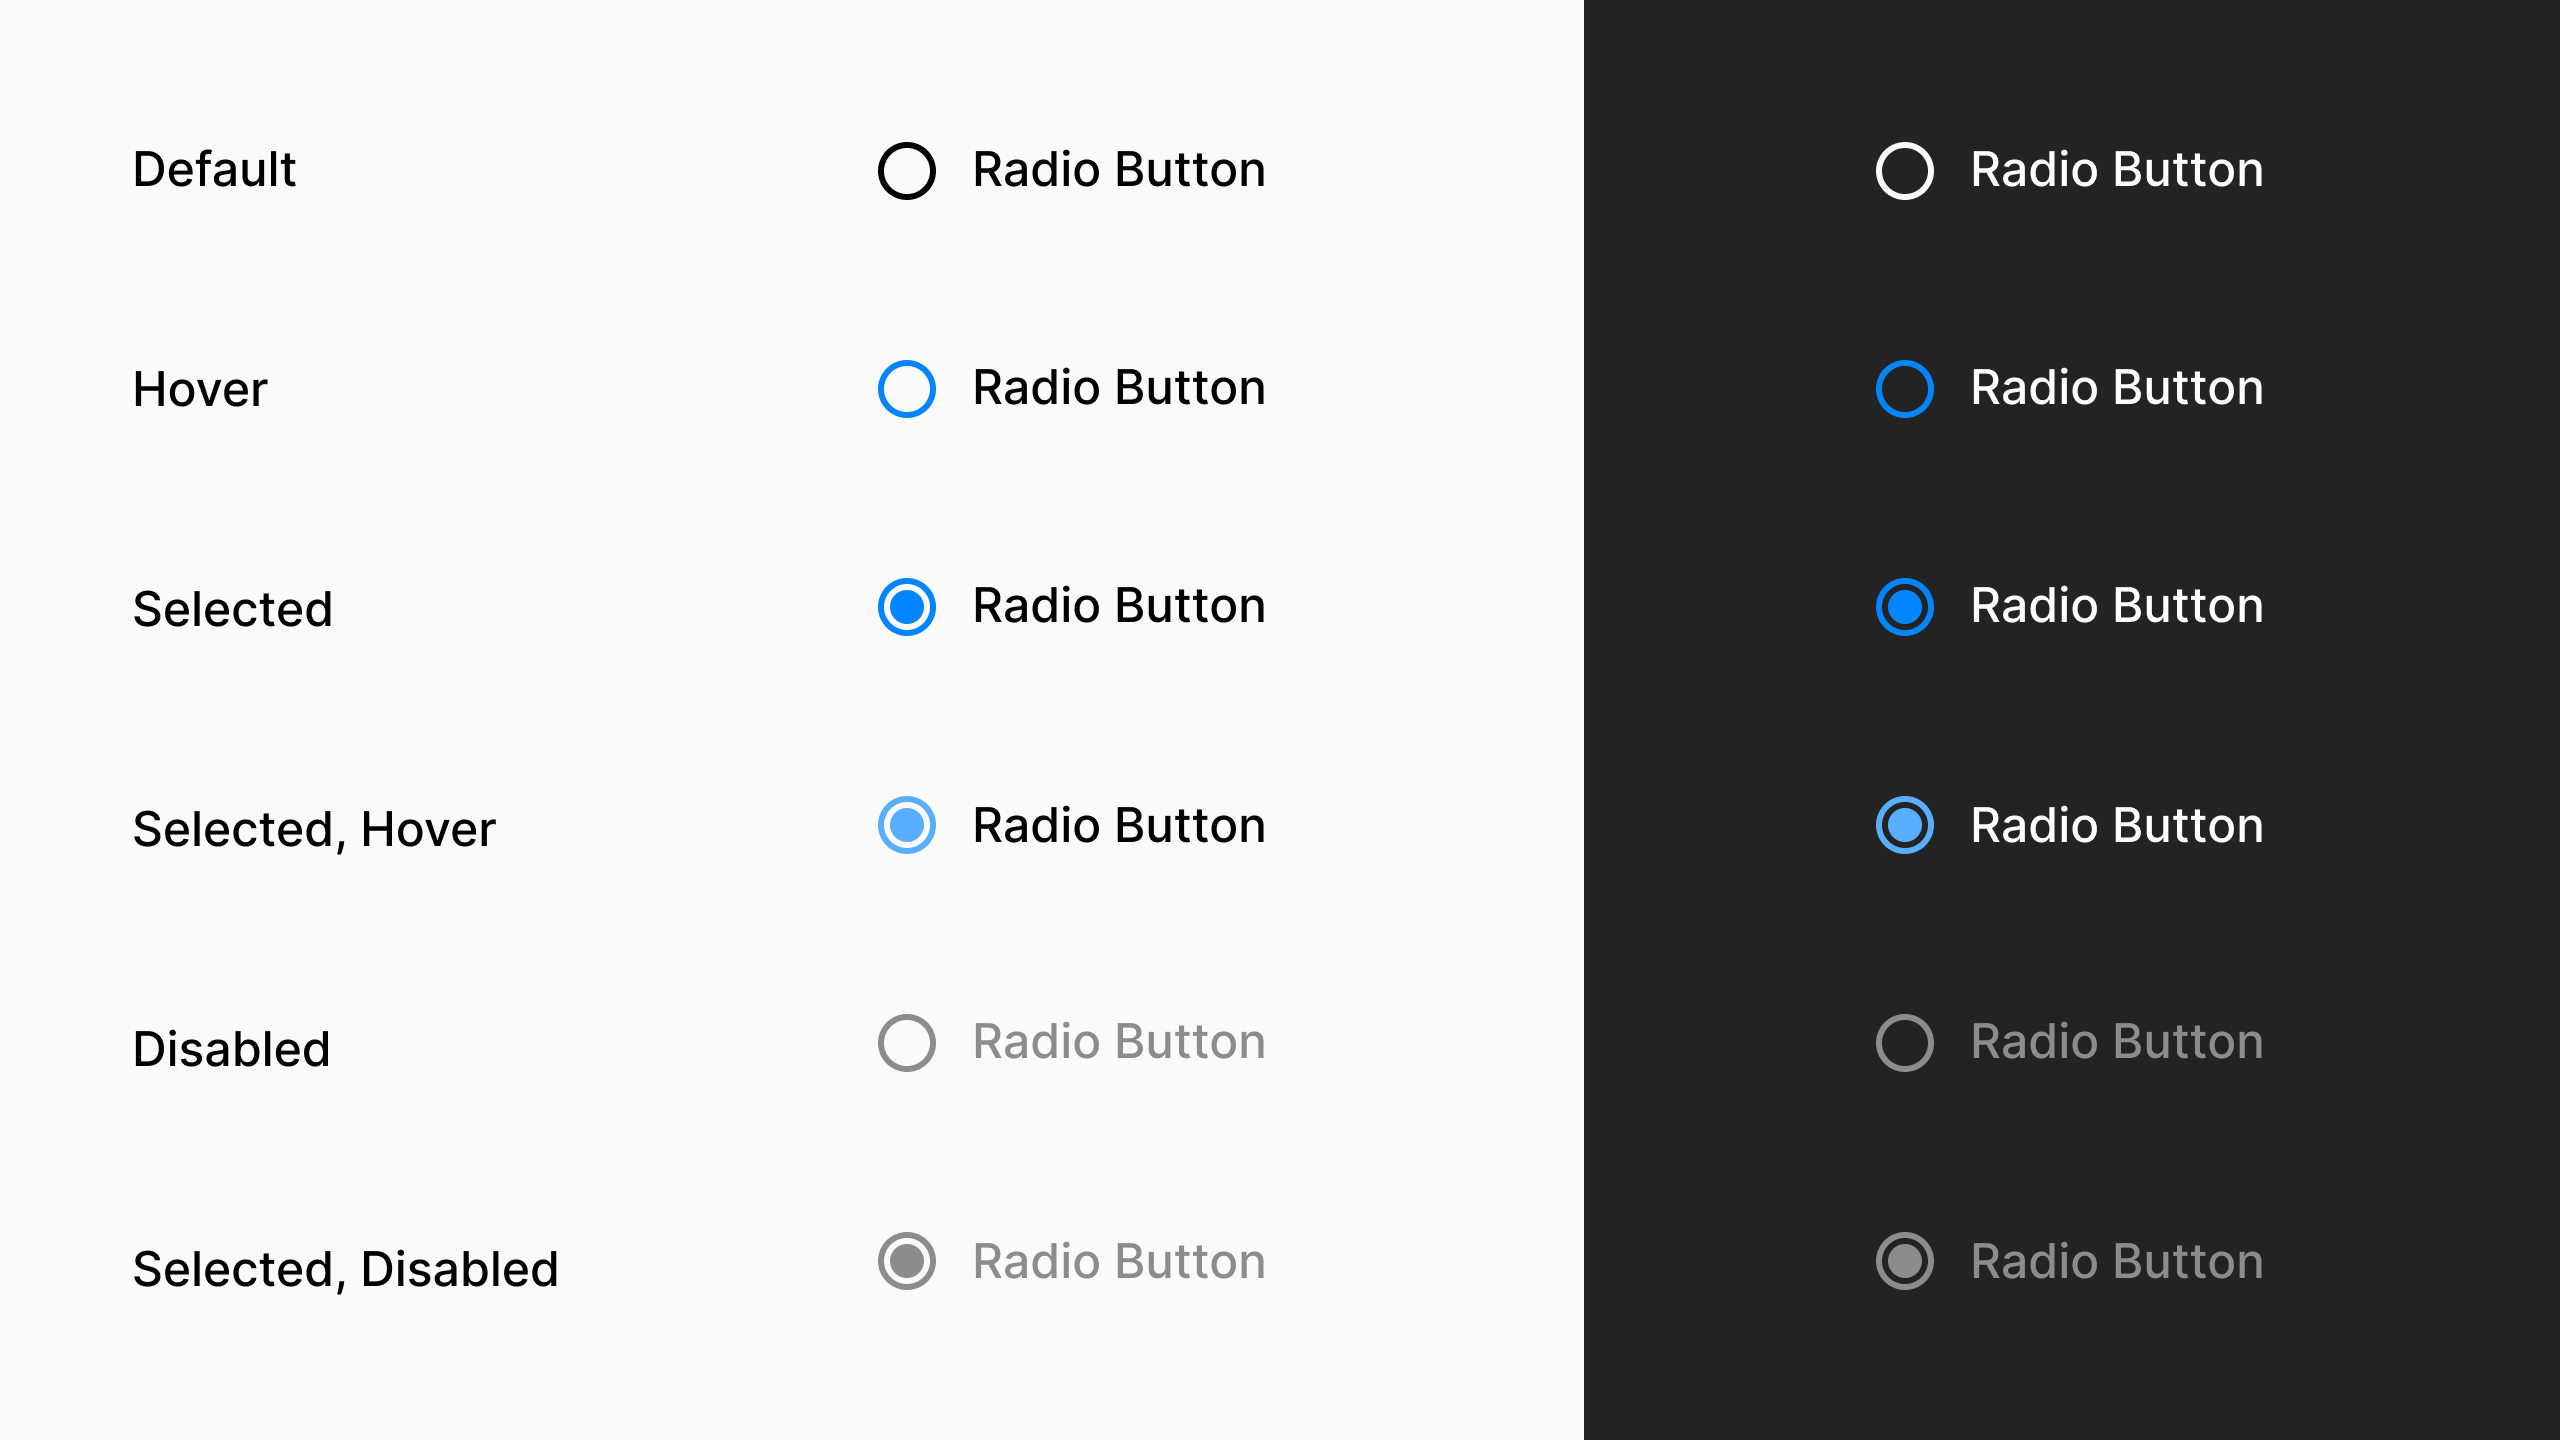Click the top Radio Button label in dark theme
This screenshot has width=2560, height=1440.
(x=2116, y=169)
